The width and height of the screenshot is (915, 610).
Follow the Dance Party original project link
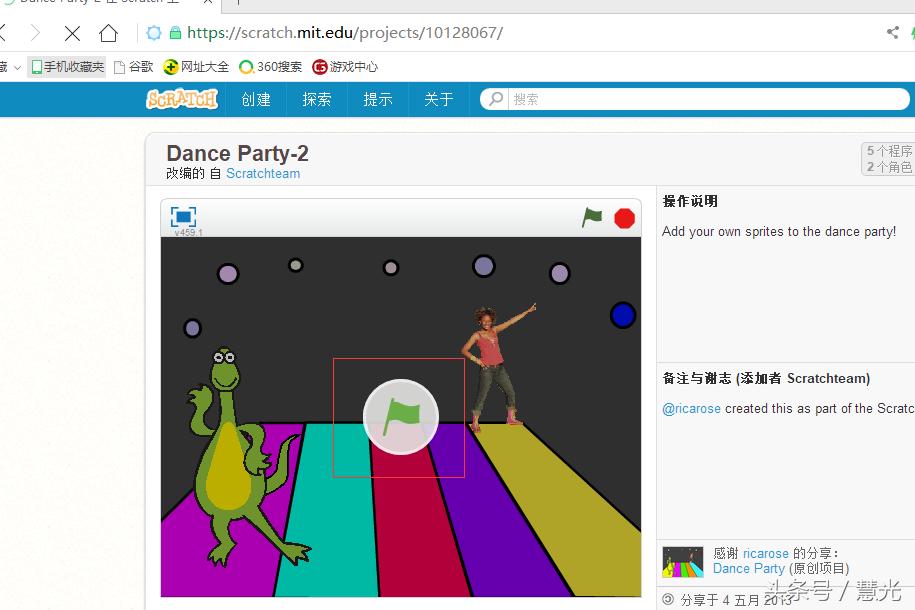[x=748, y=568]
